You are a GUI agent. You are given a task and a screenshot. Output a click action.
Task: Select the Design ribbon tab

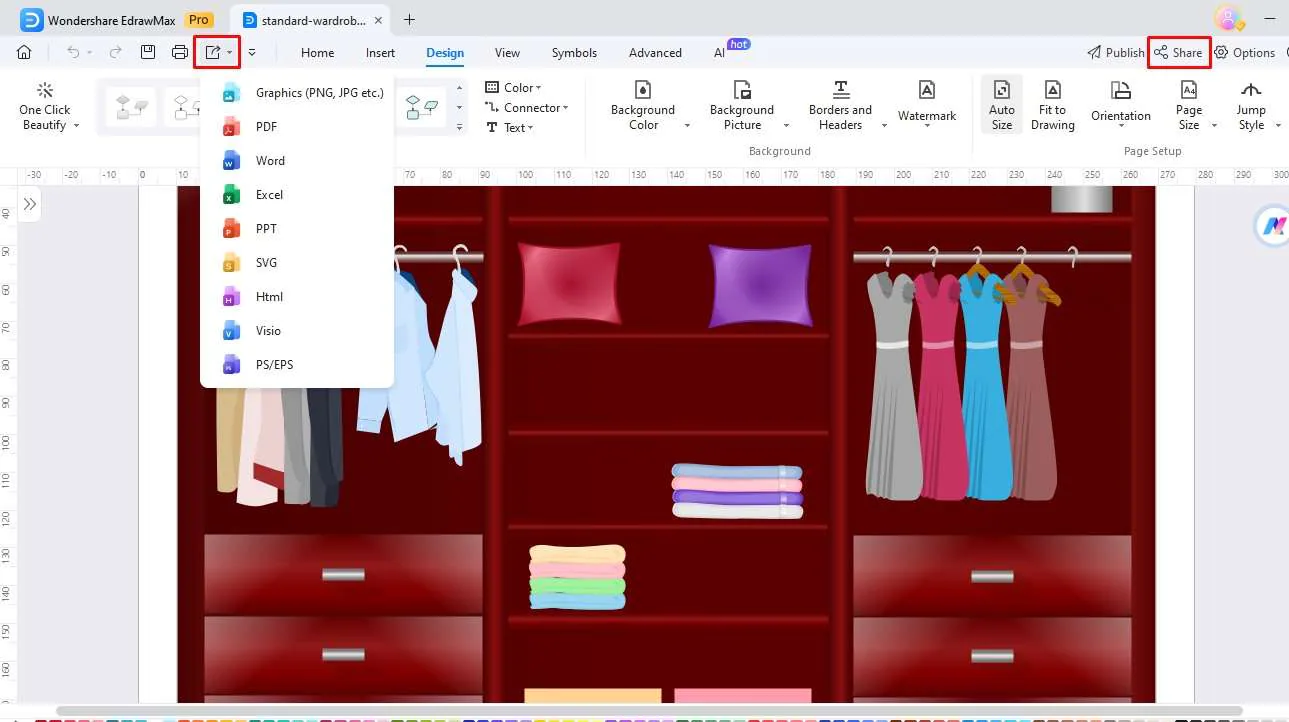pos(445,53)
